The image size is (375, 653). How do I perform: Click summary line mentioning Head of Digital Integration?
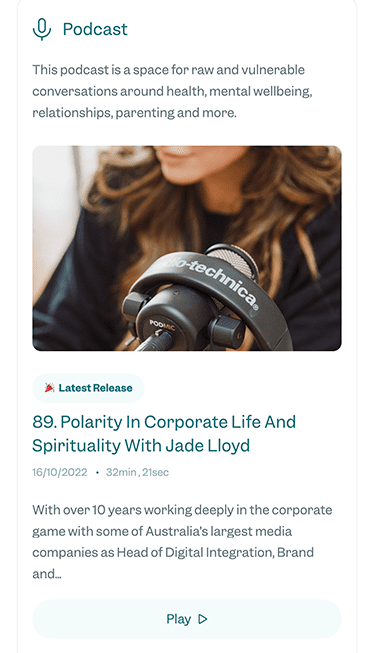coord(173,553)
